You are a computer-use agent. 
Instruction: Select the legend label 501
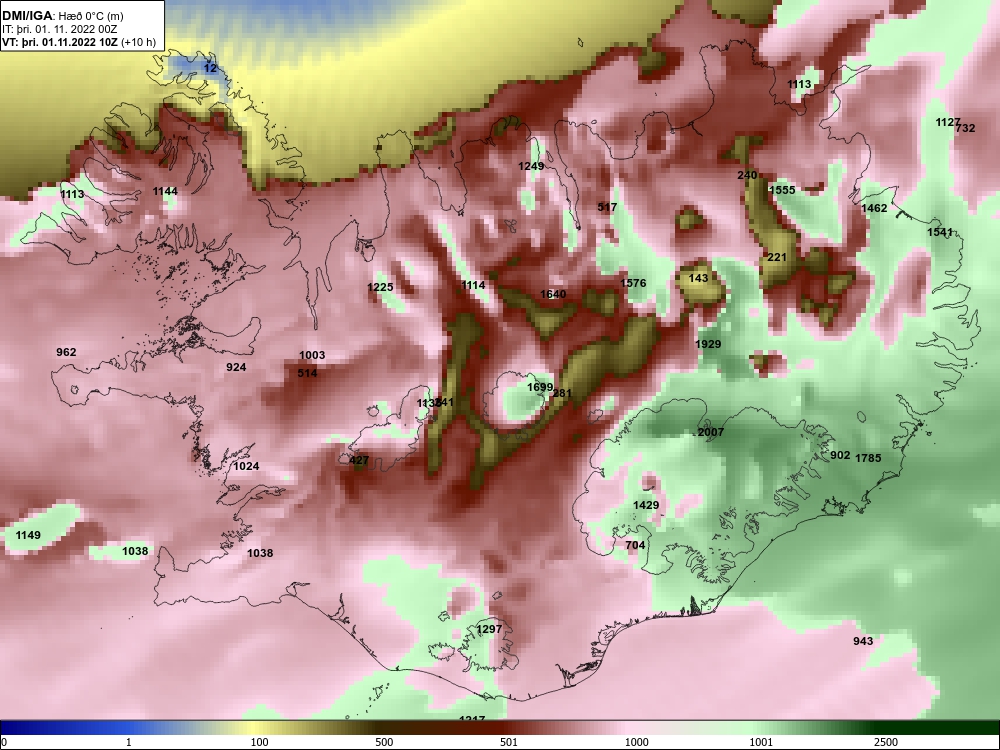point(509,742)
